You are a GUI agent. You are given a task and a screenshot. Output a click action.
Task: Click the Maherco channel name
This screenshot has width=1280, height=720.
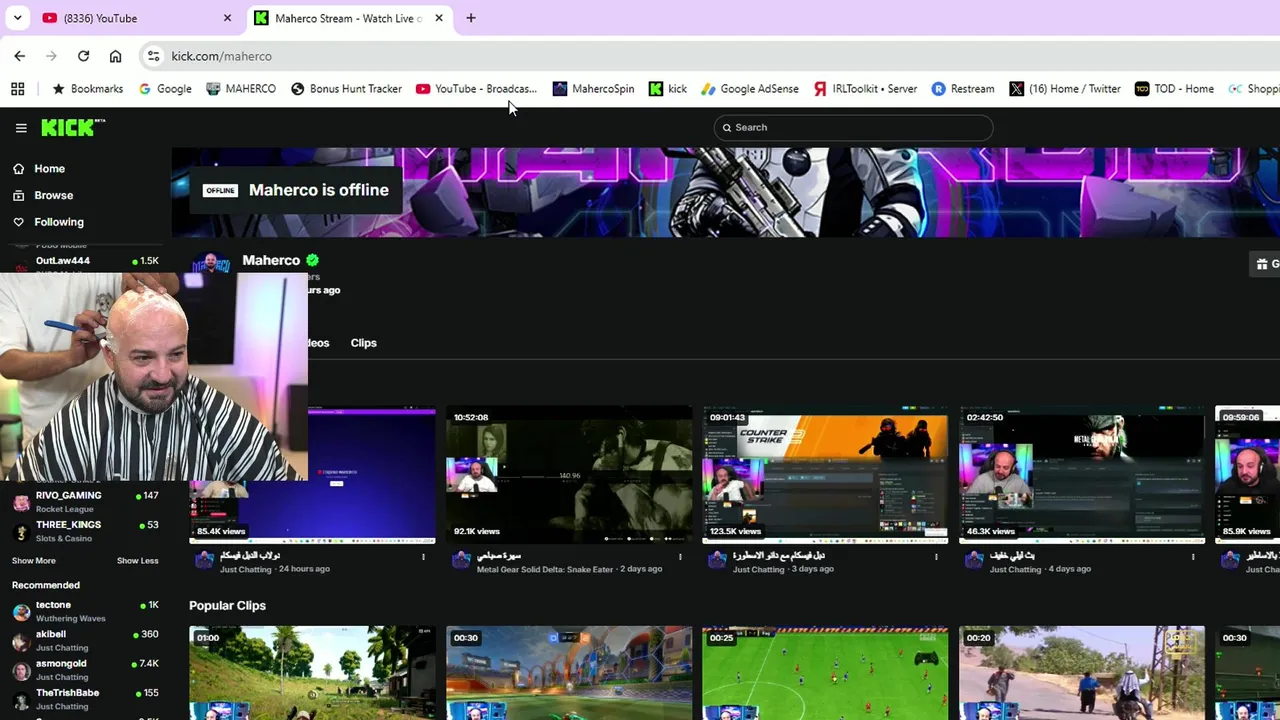271,260
